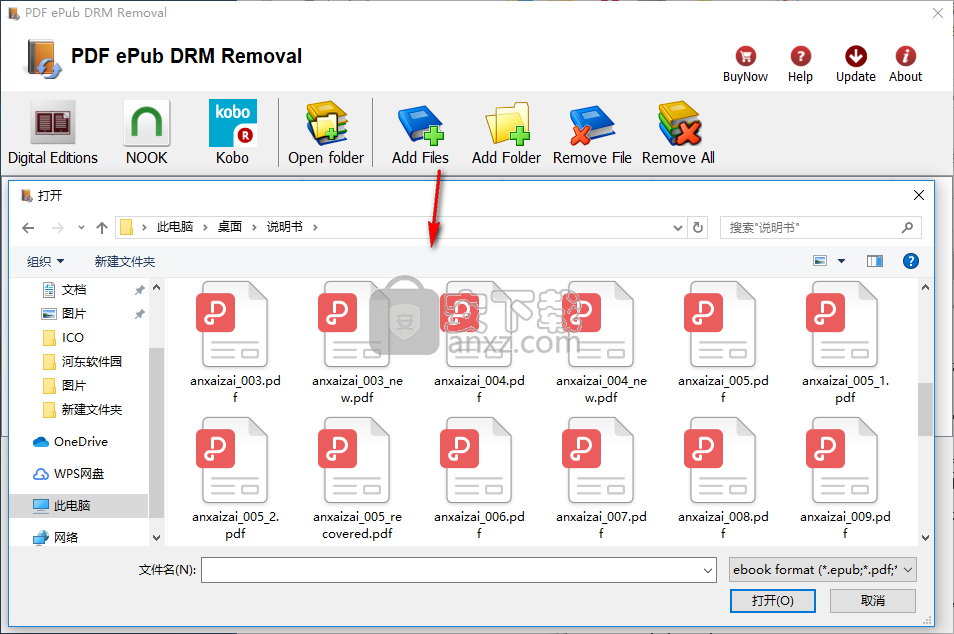Select file anxaizai_005_1.pdf
The image size is (954, 634).
pyautogui.click(x=845, y=343)
